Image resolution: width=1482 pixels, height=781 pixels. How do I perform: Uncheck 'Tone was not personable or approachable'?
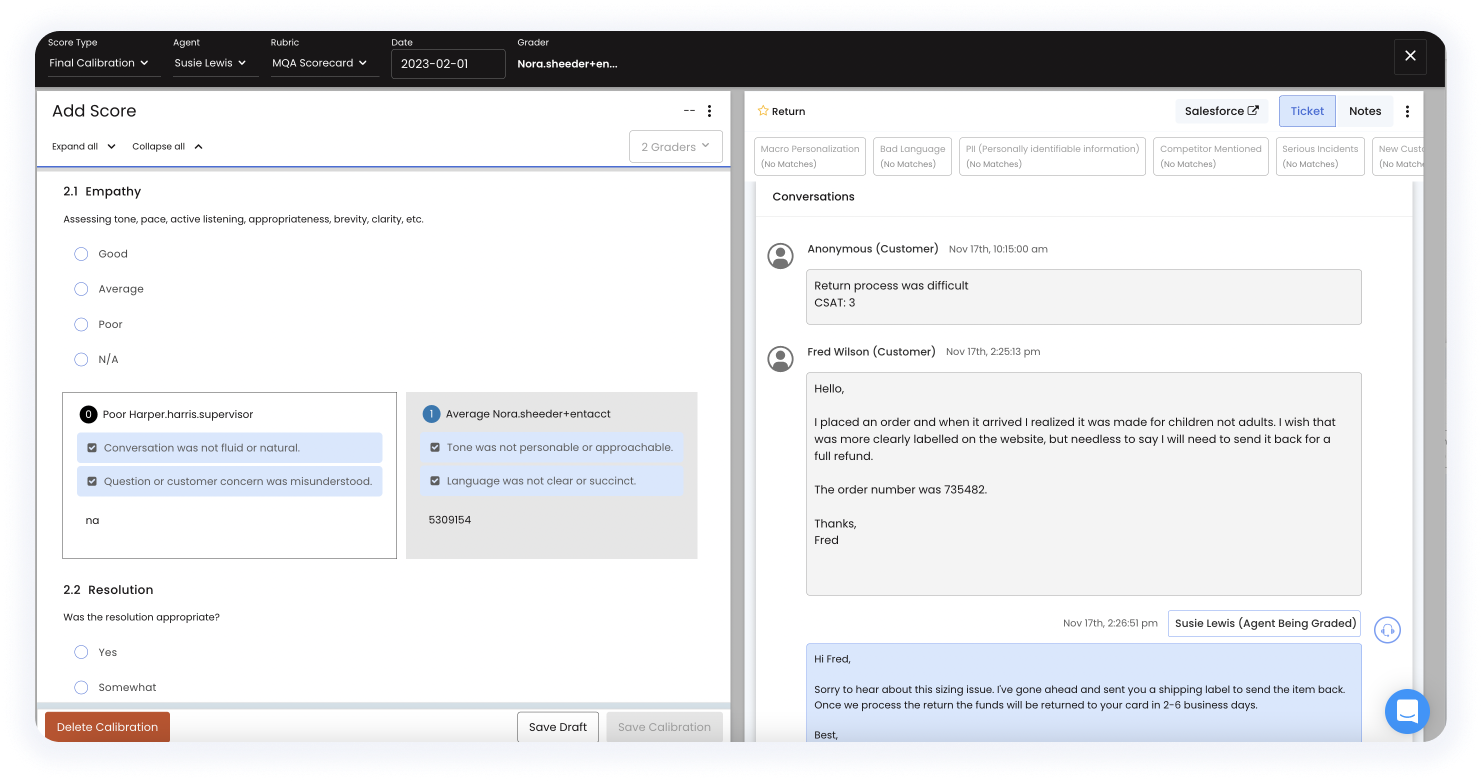point(434,447)
